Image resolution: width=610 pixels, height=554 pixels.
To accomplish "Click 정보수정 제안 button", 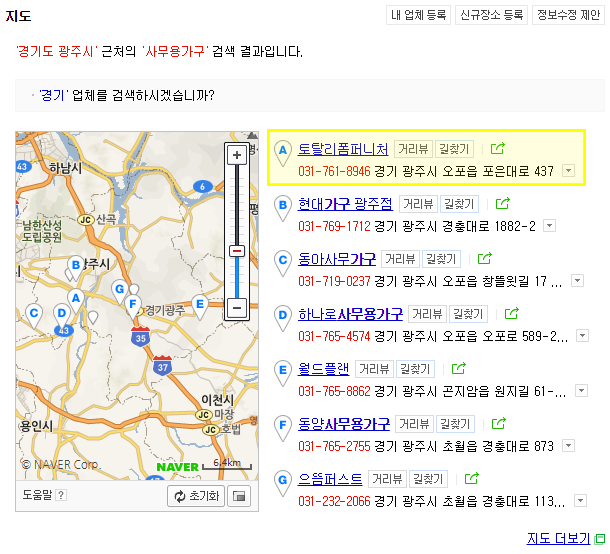I will click(568, 15).
